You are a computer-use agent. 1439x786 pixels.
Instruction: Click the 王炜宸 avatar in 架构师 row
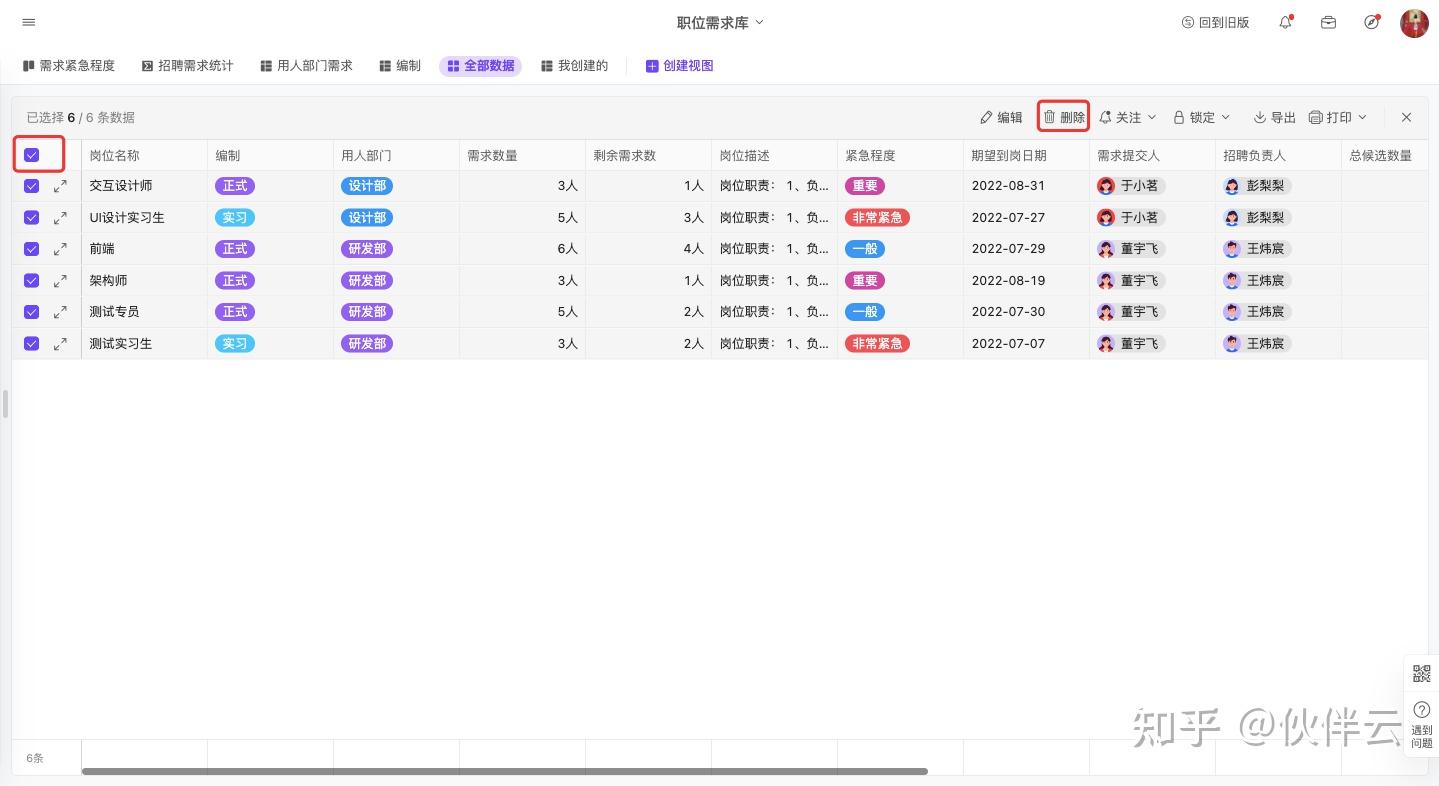(x=1232, y=280)
